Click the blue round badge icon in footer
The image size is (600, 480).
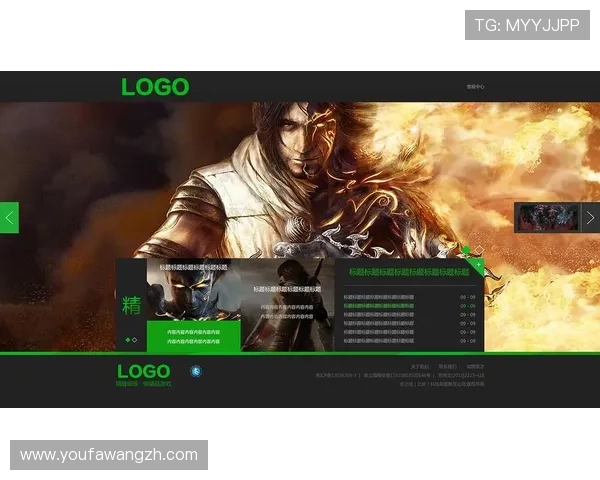(x=196, y=371)
